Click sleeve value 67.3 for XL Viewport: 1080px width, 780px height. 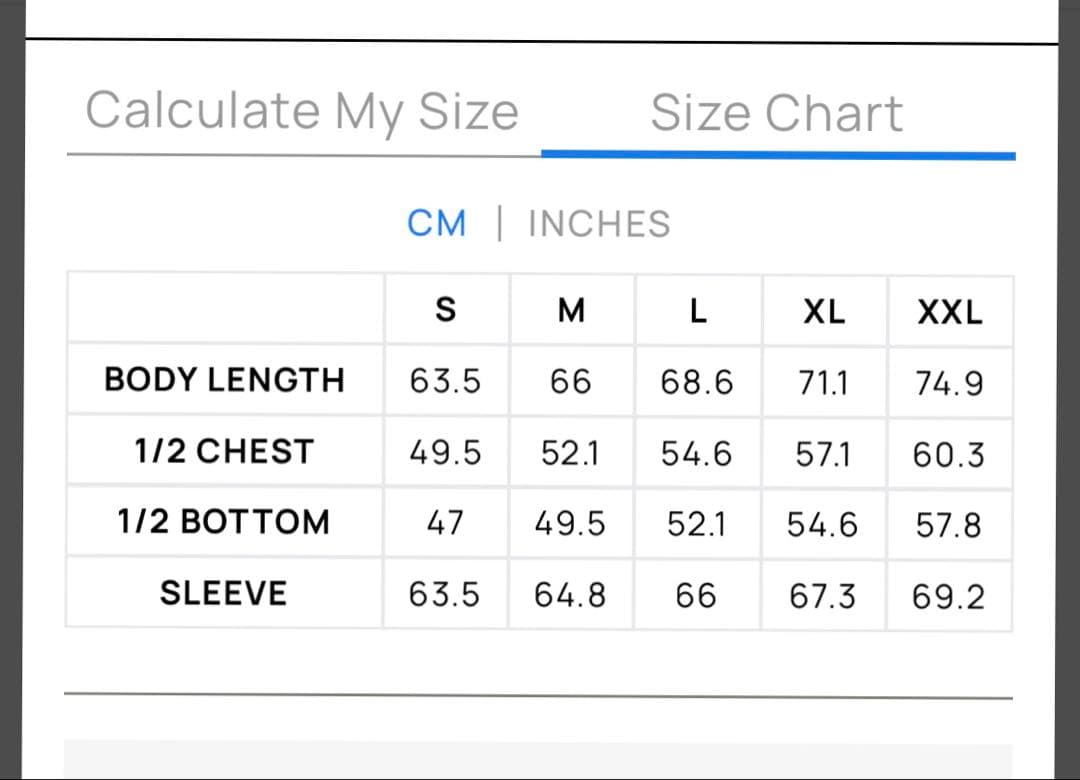822,596
